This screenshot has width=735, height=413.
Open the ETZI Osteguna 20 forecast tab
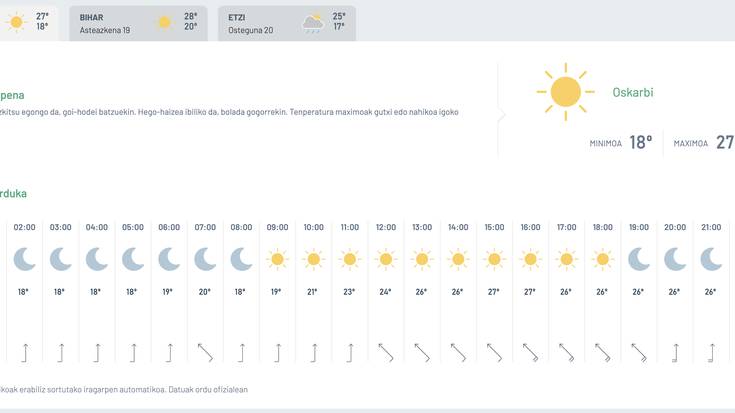click(287, 23)
